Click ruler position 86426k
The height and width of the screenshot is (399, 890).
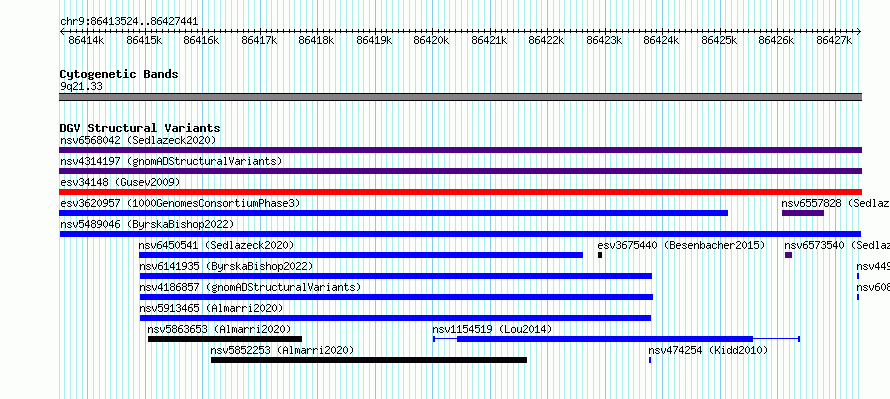coord(776,40)
